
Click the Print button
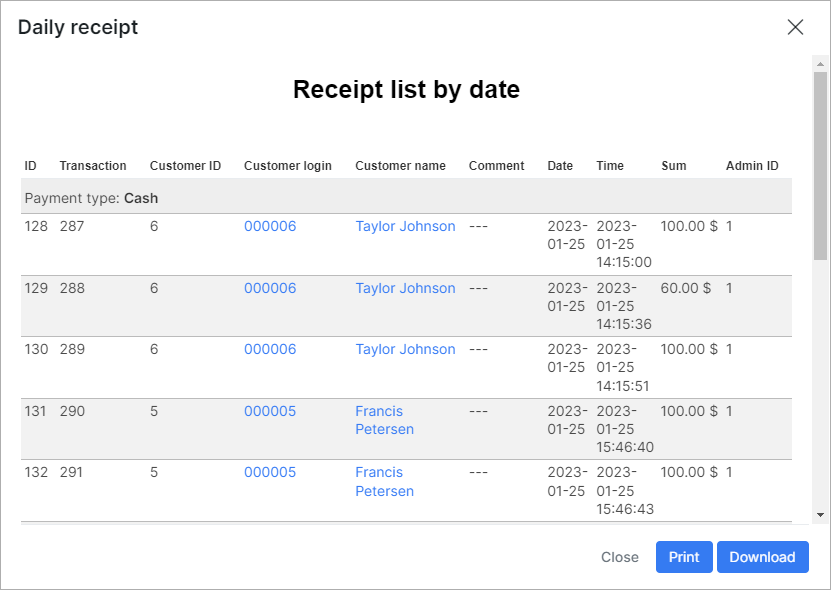684,557
